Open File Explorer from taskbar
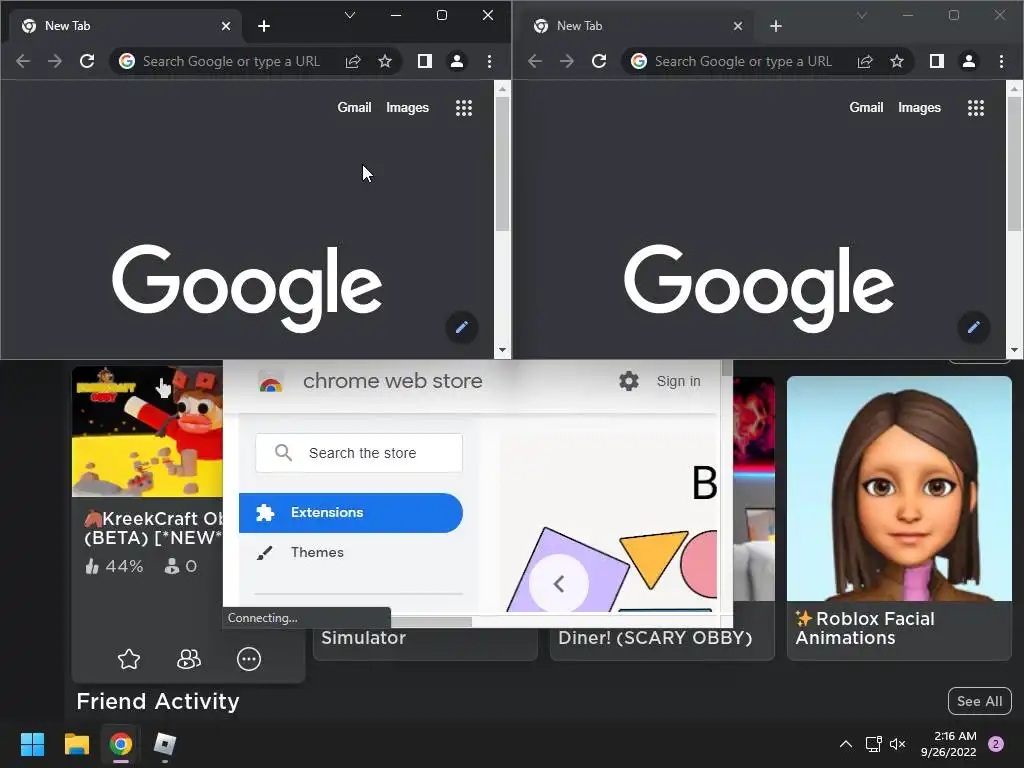Screen dimensions: 1024x768 (x=76, y=744)
